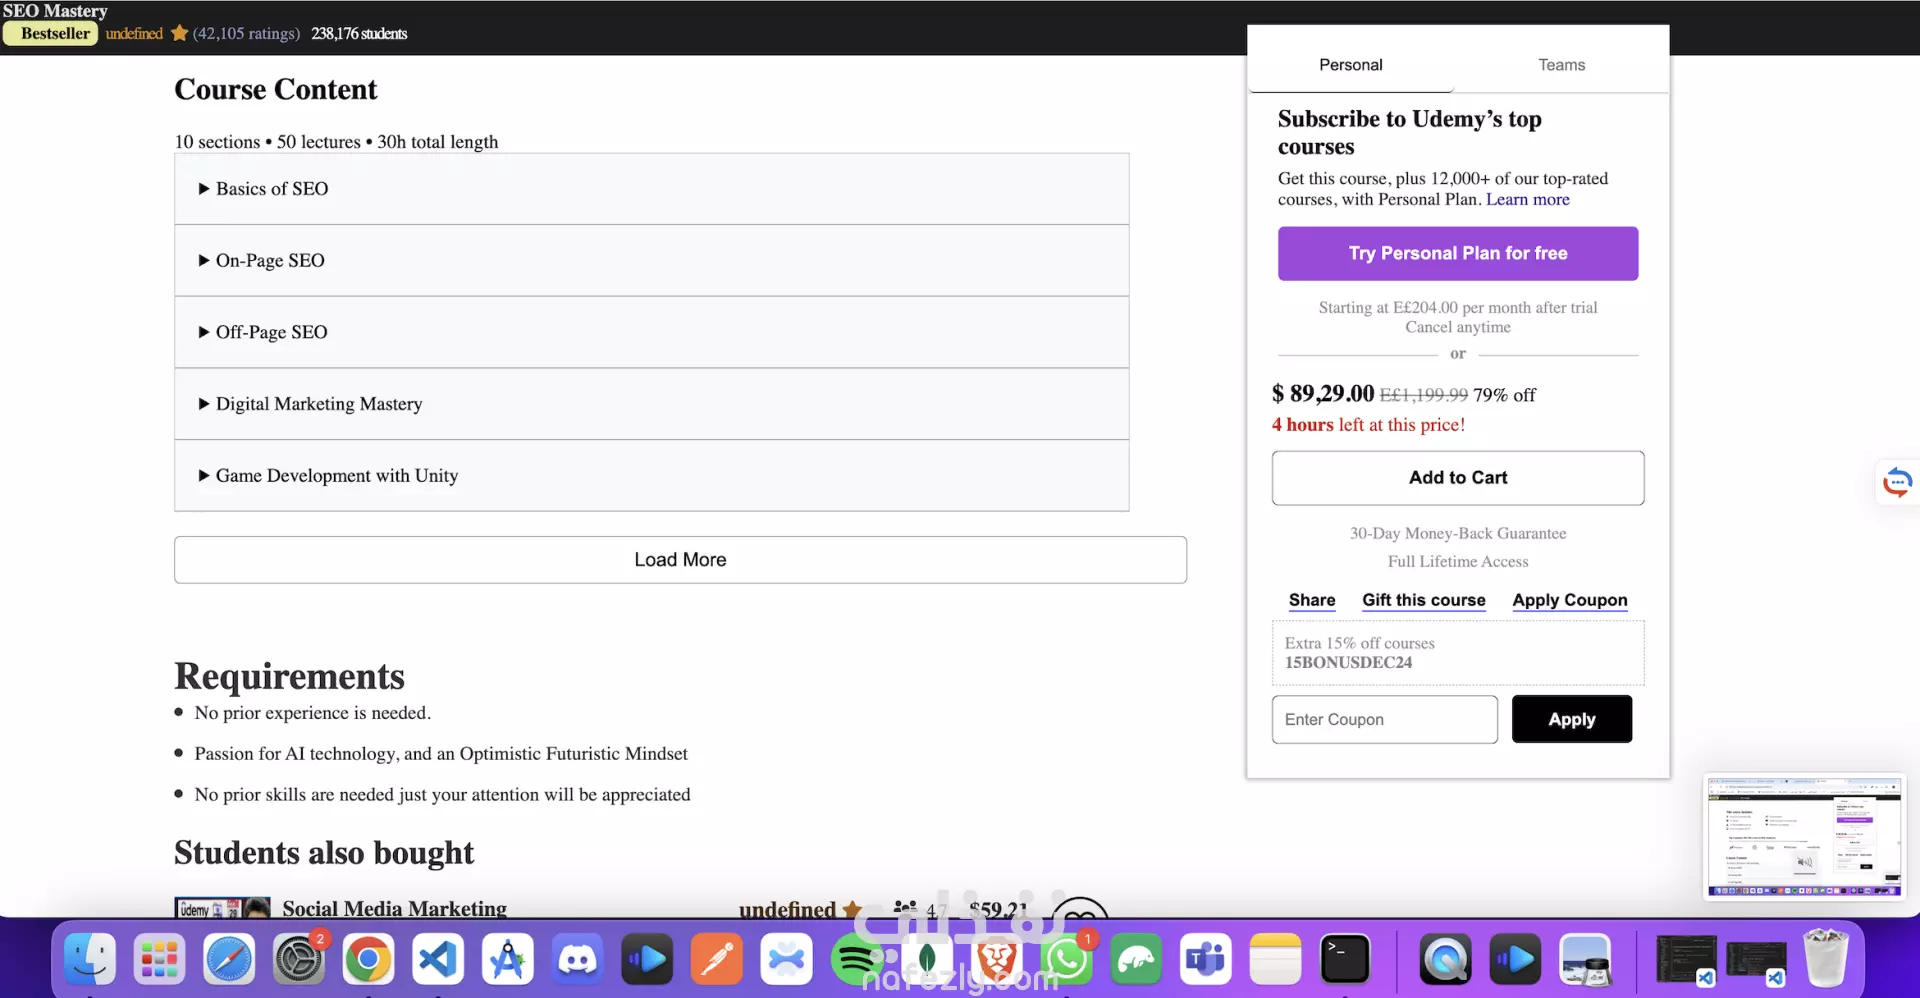Viewport: 1920px width, 998px height.
Task: Apply the entered coupon code
Action: [x=1571, y=719]
